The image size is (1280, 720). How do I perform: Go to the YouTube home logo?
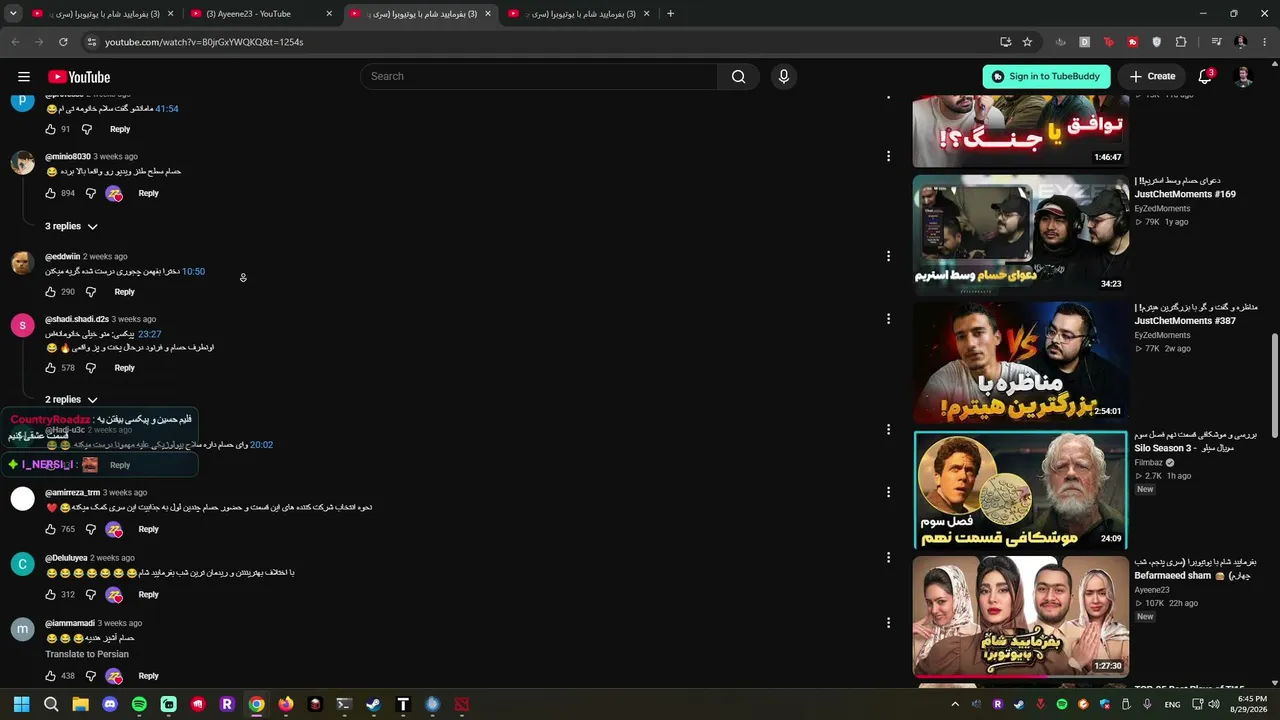coord(79,77)
